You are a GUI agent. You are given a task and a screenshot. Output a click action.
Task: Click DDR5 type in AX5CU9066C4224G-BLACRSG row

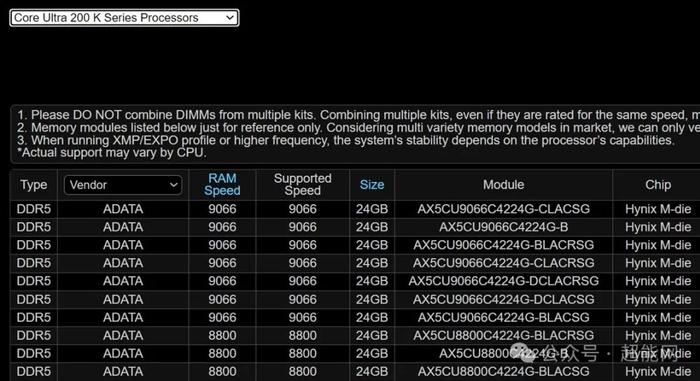click(33, 245)
